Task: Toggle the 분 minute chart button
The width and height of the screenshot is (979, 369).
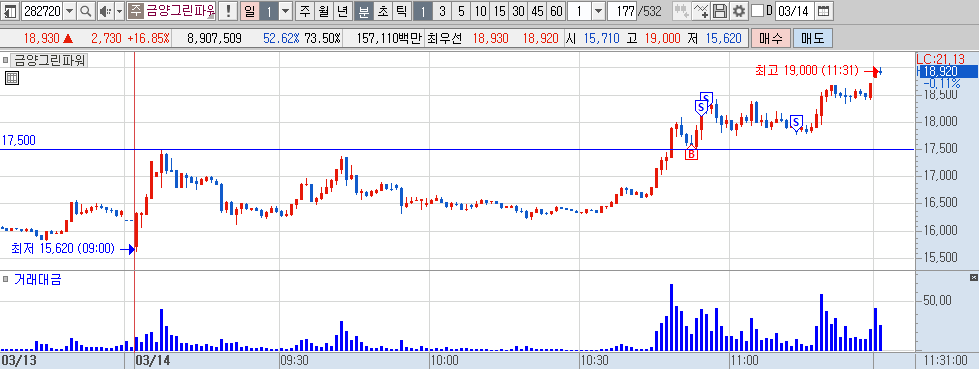Action: pyautogui.click(x=363, y=11)
